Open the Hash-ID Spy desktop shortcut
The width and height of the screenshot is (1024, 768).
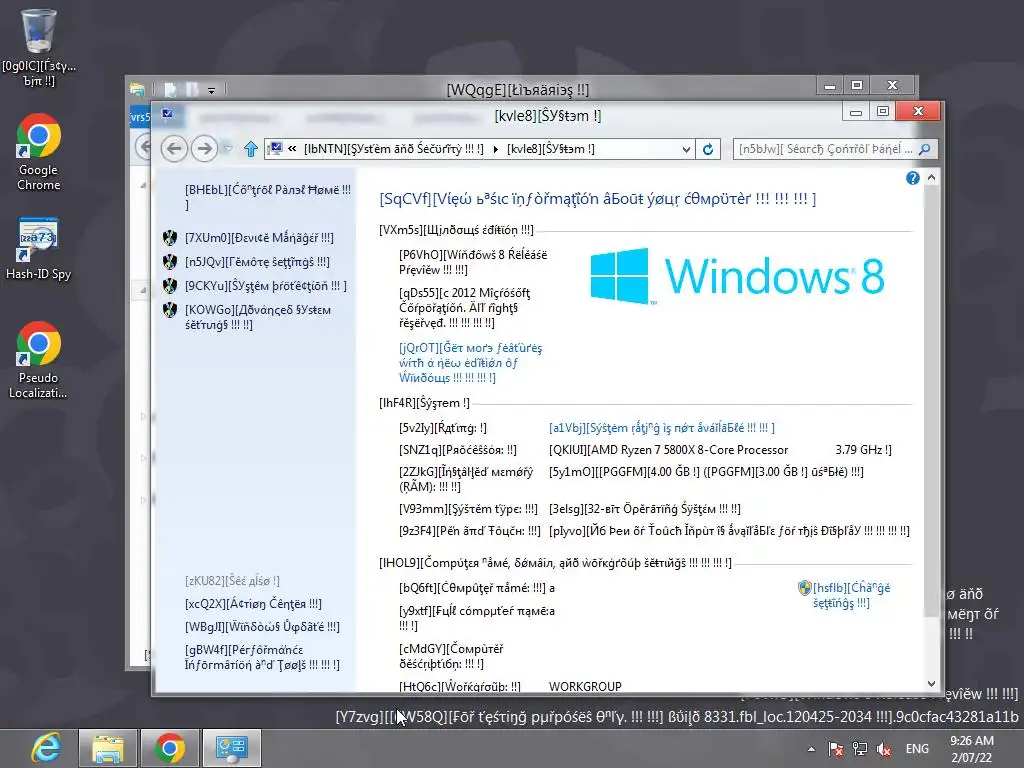tap(39, 249)
